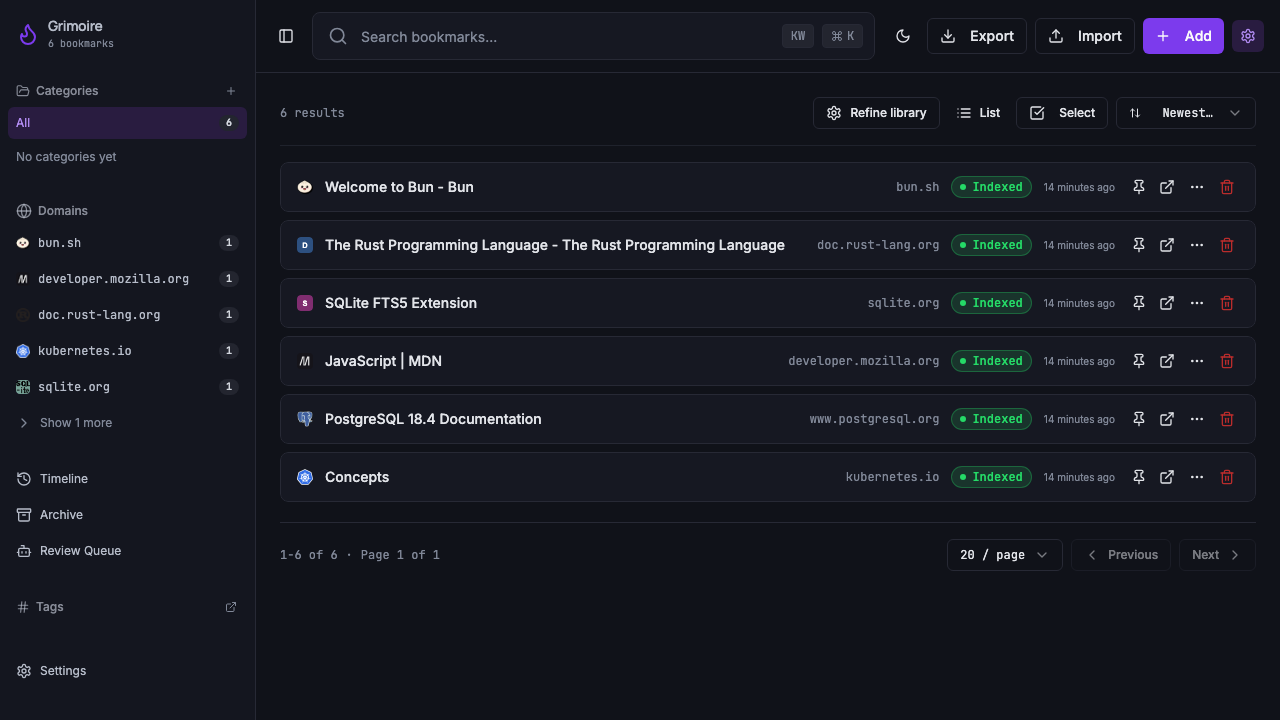1280x720 pixels.
Task: Show more actions for Concepts bookmark
Action: coord(1197,477)
